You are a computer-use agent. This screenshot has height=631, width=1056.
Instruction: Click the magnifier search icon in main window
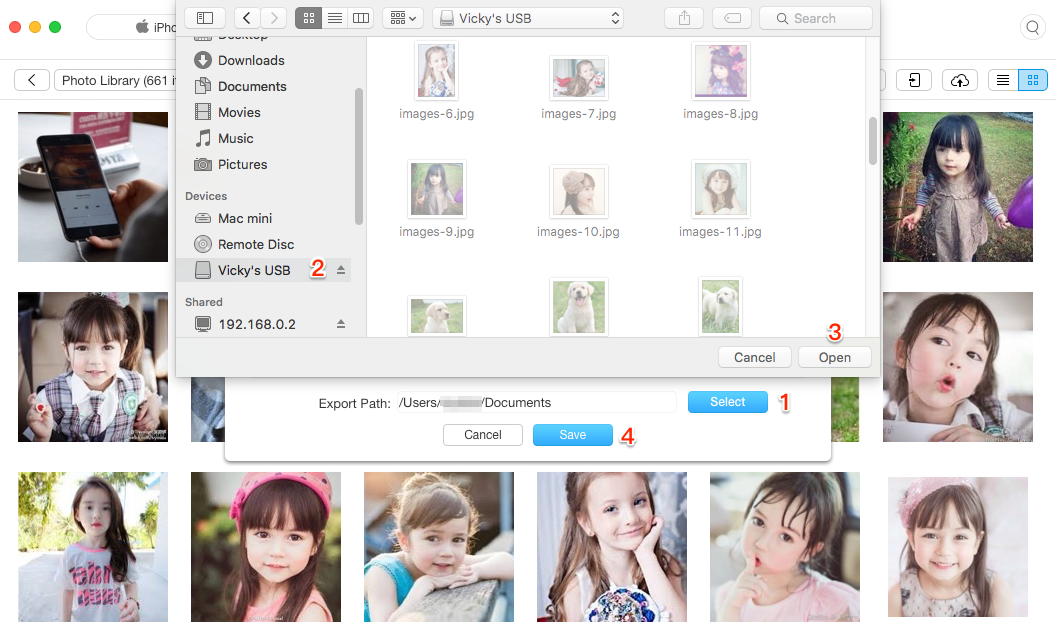[1032, 28]
